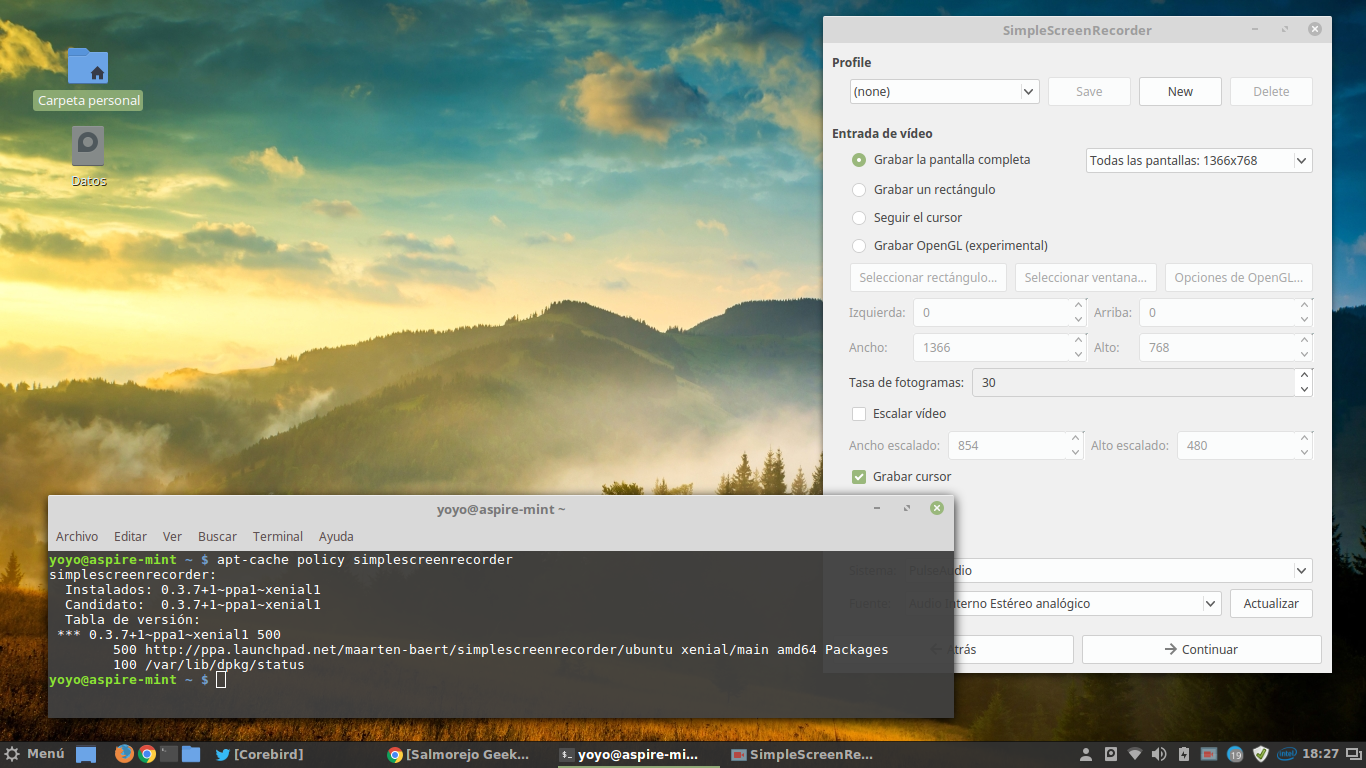
Task: Open Buscar menu in terminal
Action: tap(217, 536)
